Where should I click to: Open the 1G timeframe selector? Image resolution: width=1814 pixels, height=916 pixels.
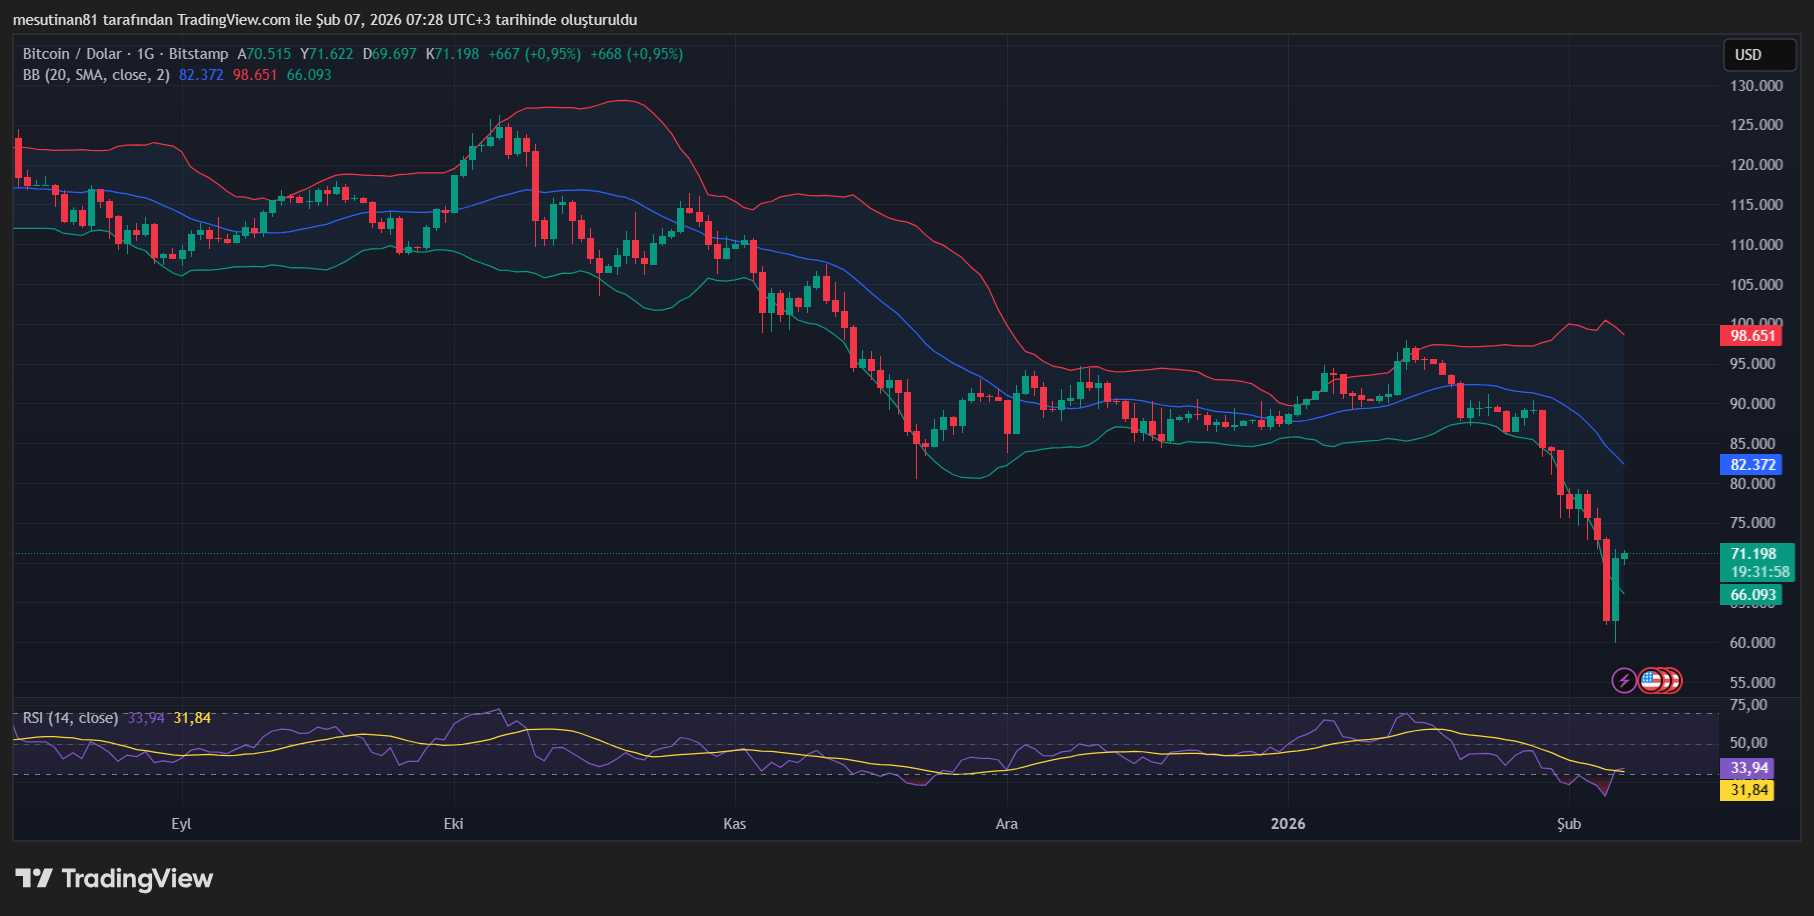[x=146, y=54]
